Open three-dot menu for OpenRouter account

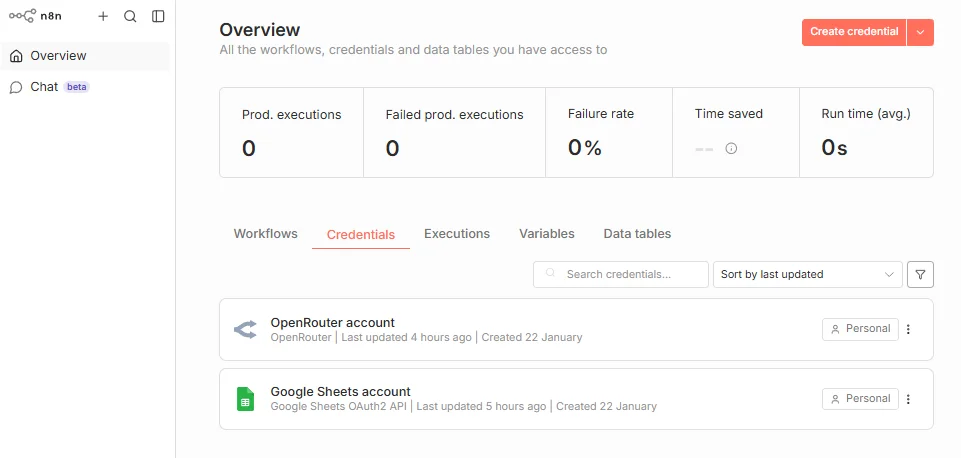click(908, 329)
